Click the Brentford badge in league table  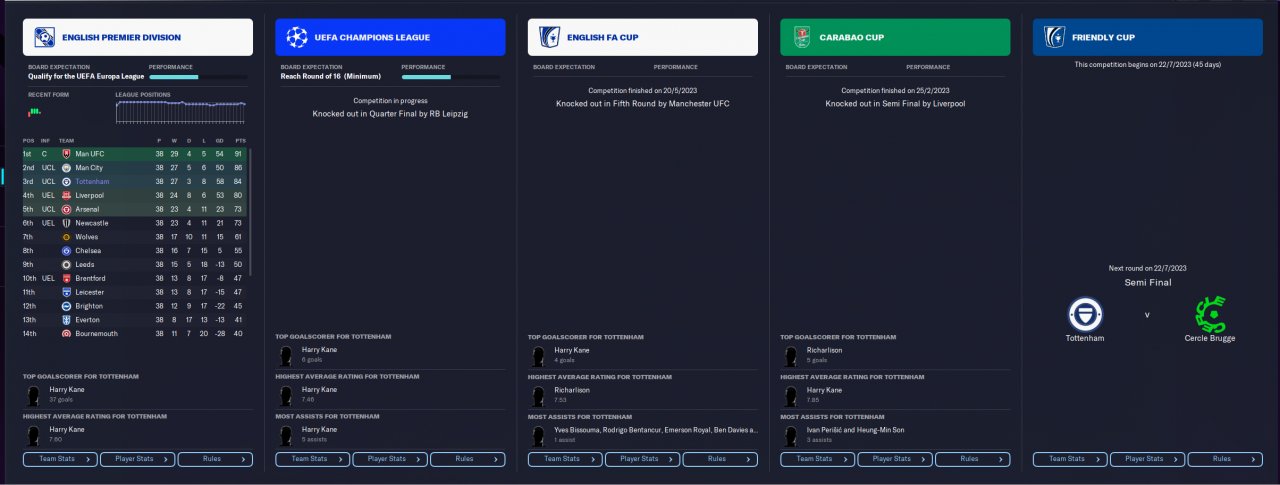pos(66,278)
